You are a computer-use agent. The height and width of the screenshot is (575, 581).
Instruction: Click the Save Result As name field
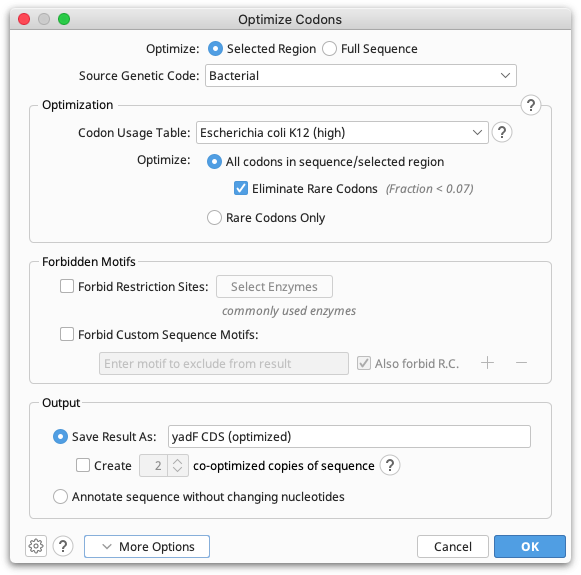click(349, 436)
